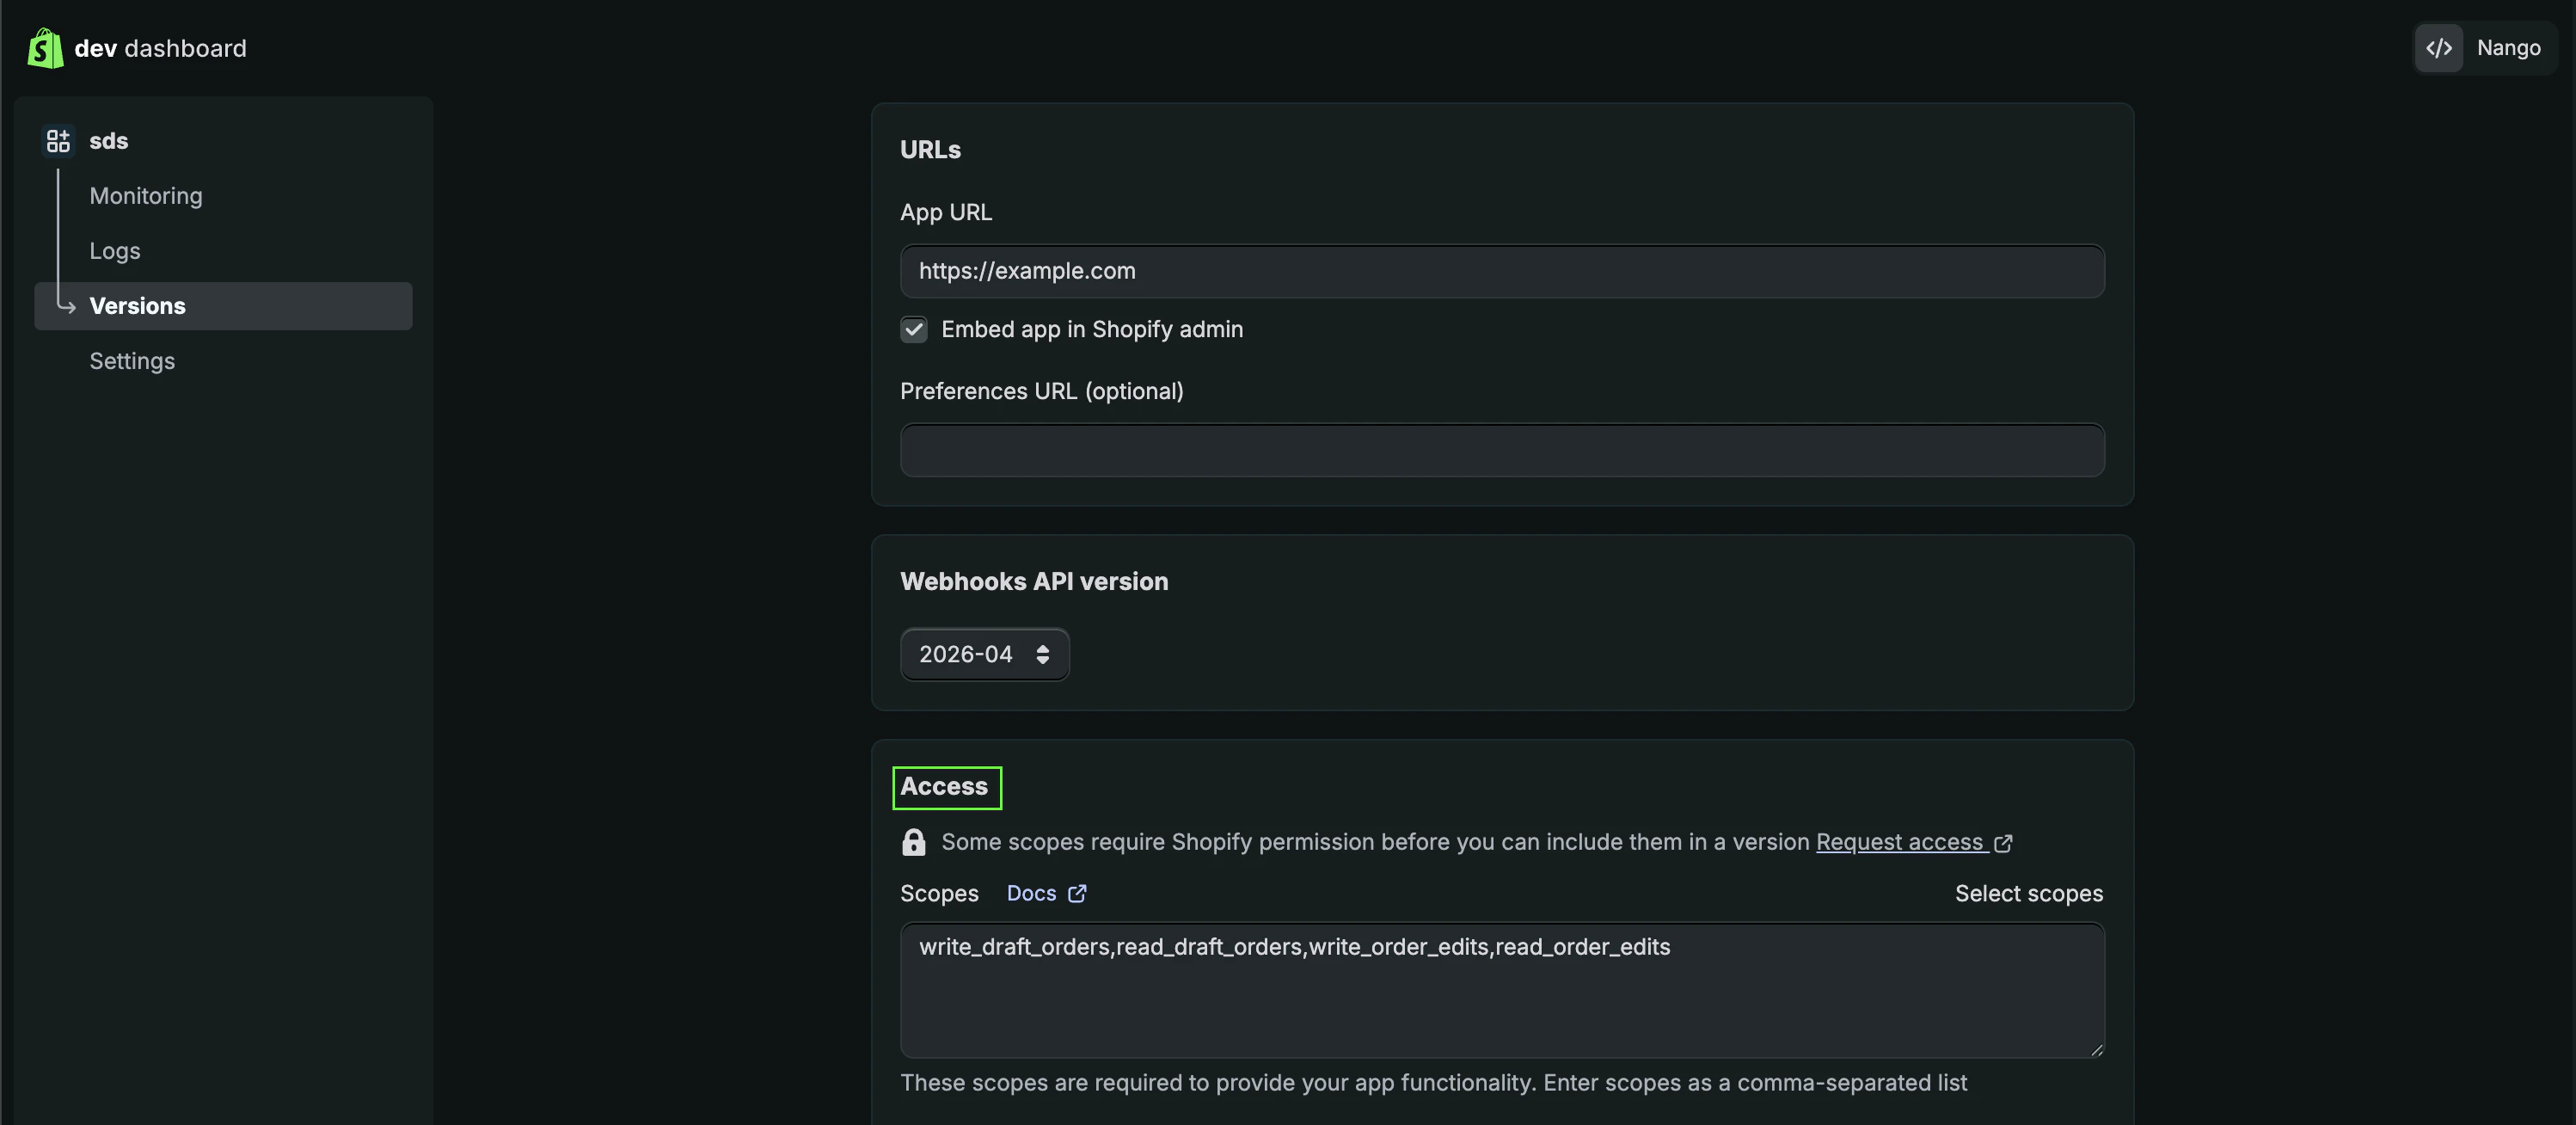Click the Select scopes button
Viewport: 2576px width, 1125px height.
[x=2028, y=893]
